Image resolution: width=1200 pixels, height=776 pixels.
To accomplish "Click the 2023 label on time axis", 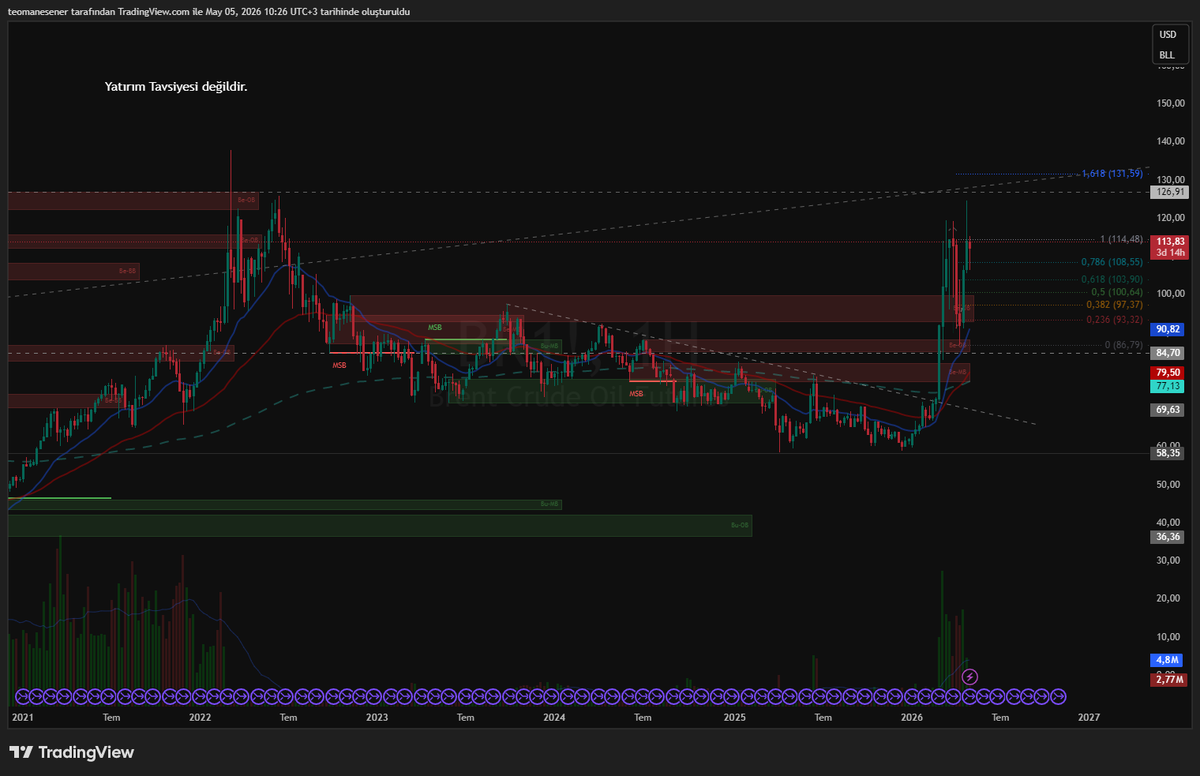I will [377, 717].
